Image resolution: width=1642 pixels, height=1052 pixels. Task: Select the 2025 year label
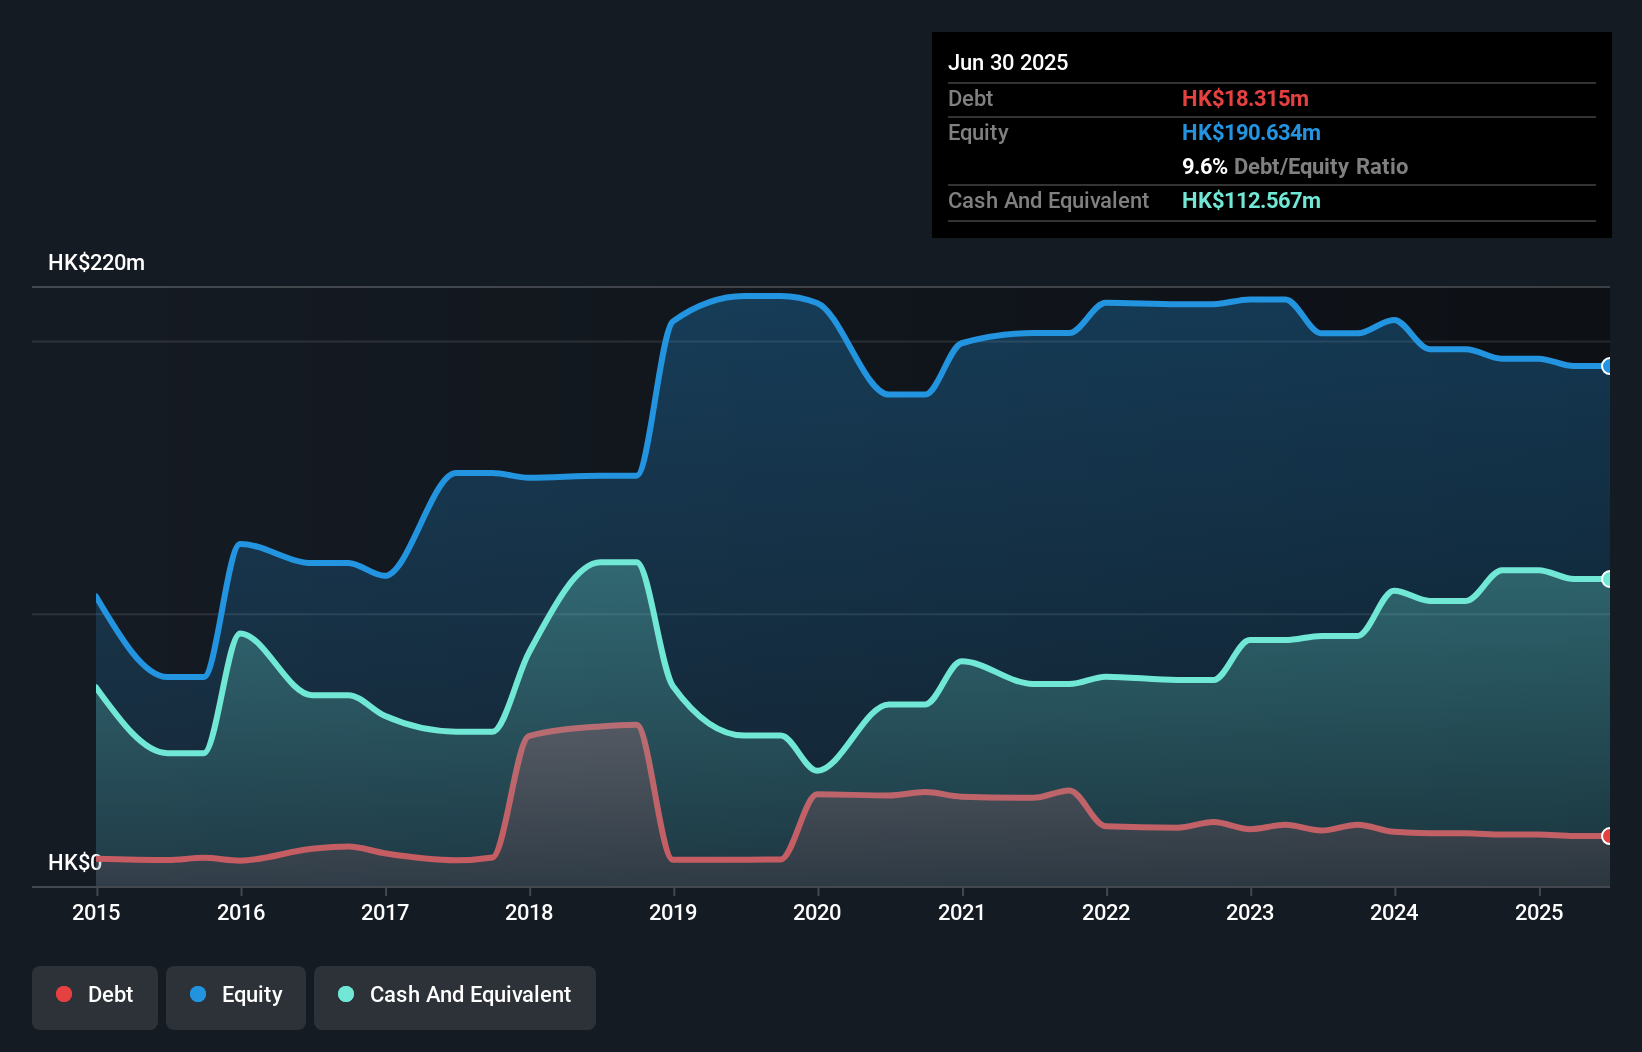coord(1539,912)
